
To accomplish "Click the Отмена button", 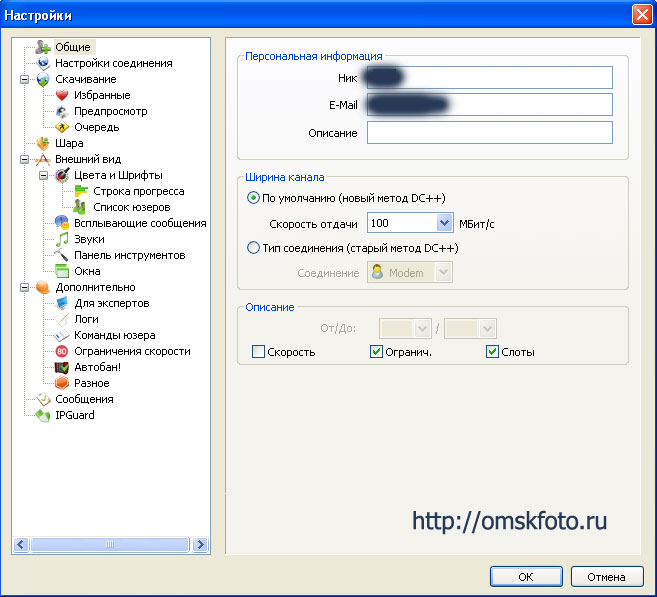I will click(x=606, y=577).
